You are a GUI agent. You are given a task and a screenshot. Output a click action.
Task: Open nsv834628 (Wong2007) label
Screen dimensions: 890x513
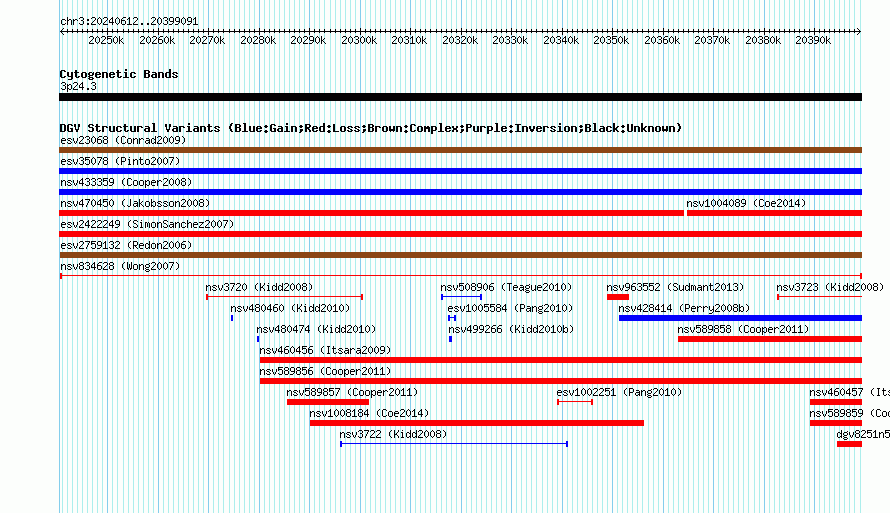120,266
